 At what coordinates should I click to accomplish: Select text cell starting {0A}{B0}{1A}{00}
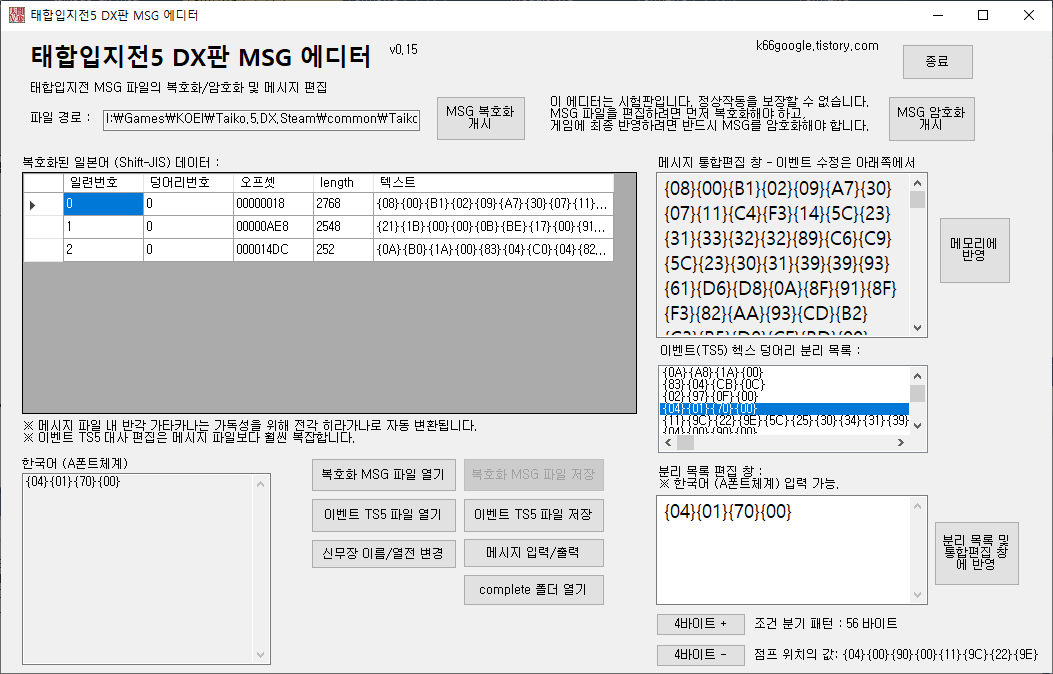tap(493, 250)
